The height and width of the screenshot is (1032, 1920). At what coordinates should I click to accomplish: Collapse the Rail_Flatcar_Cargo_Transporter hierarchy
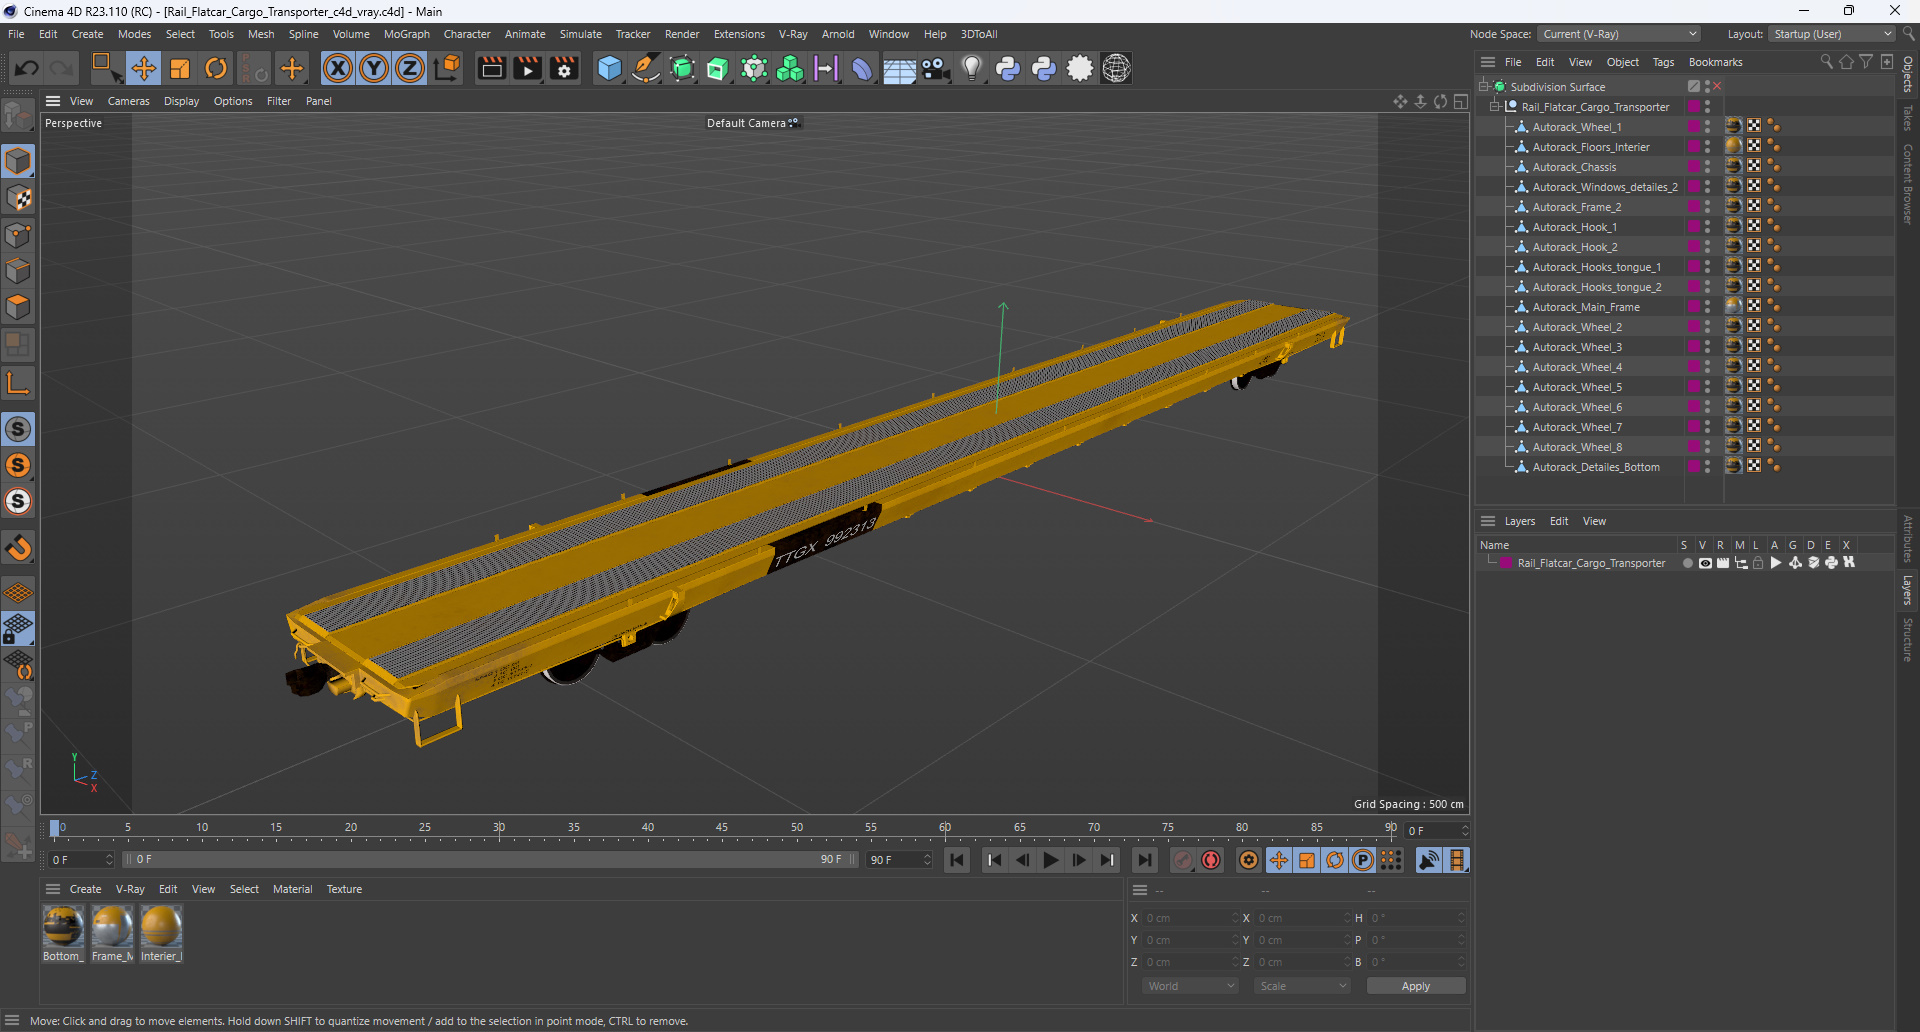(x=1495, y=106)
